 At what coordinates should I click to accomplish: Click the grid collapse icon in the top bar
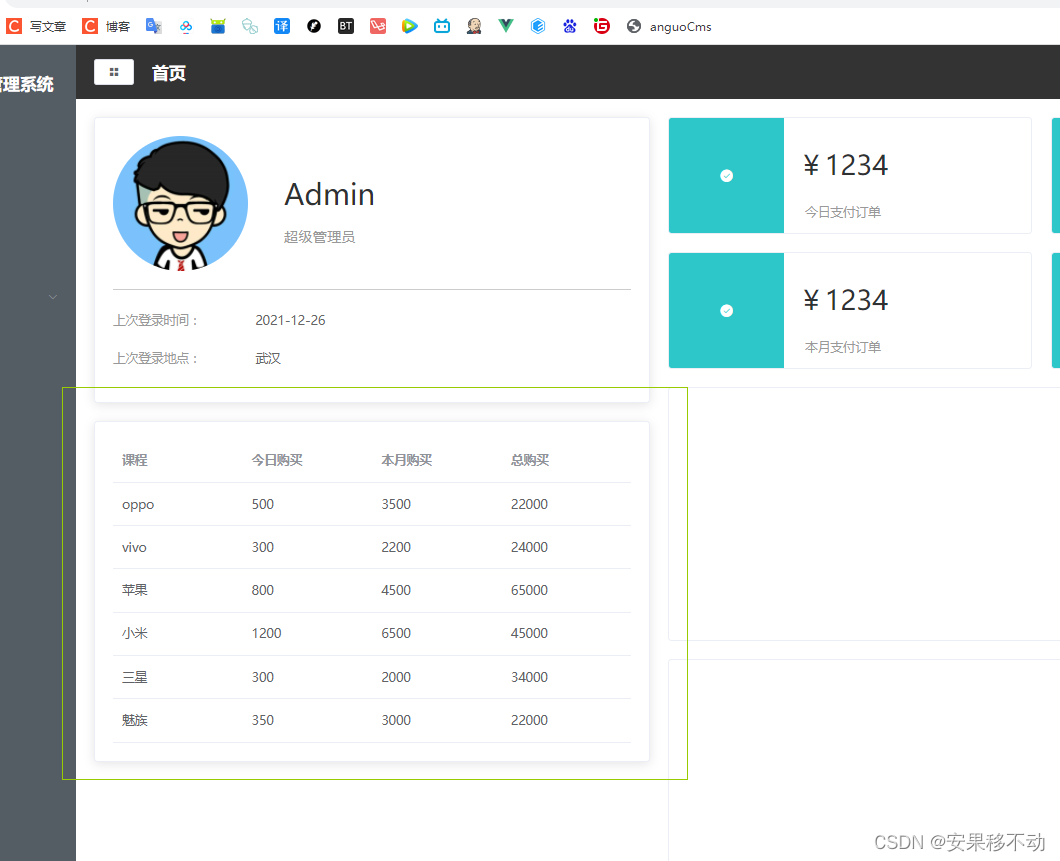[x=113, y=72]
